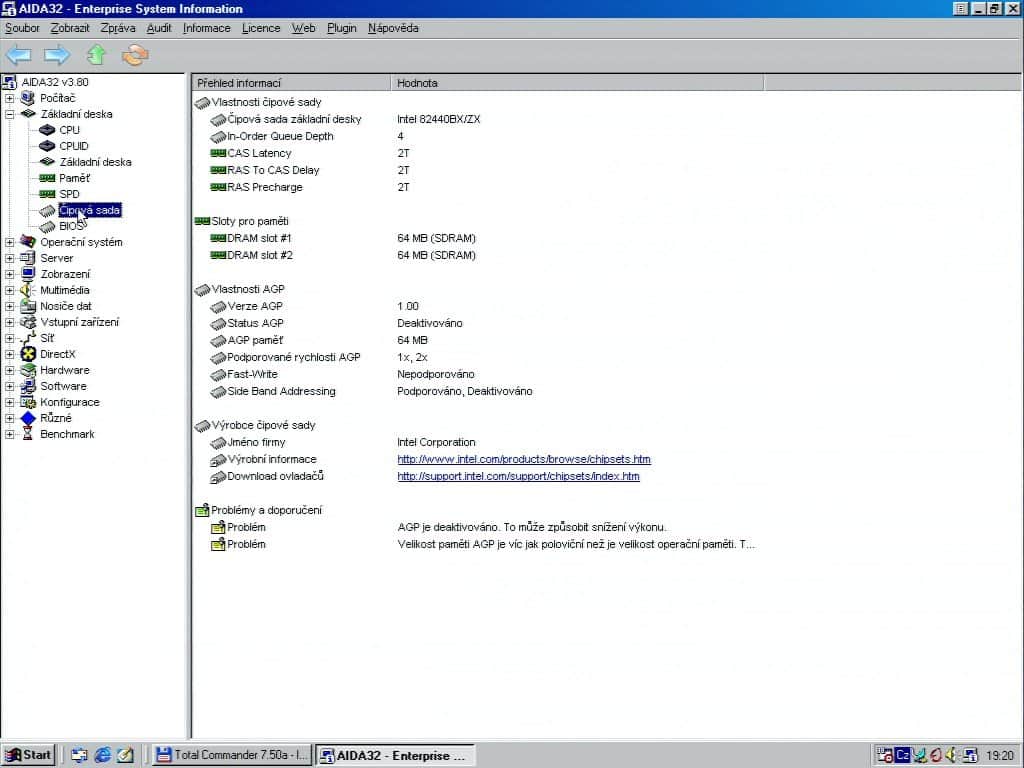Click the Refresh toolbar icon
Image resolution: width=1024 pixels, height=768 pixels.
tap(135, 55)
